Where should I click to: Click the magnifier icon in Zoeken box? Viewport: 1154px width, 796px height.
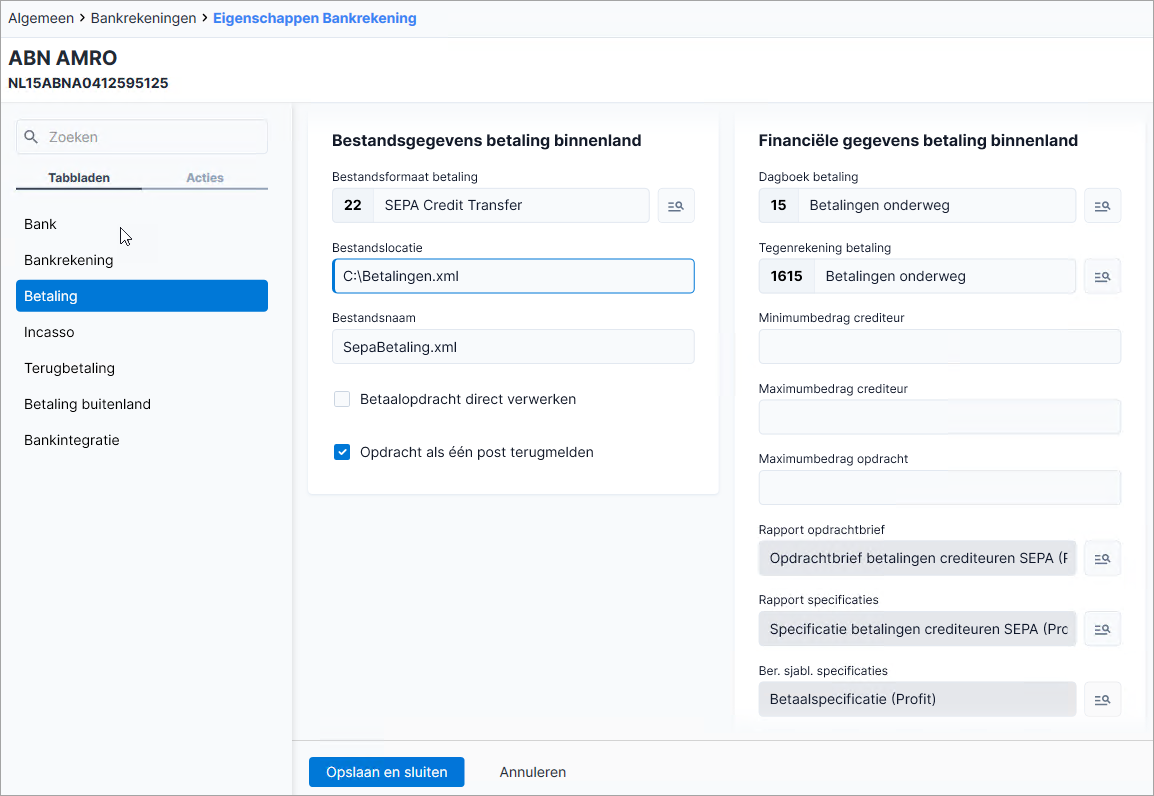tap(31, 137)
